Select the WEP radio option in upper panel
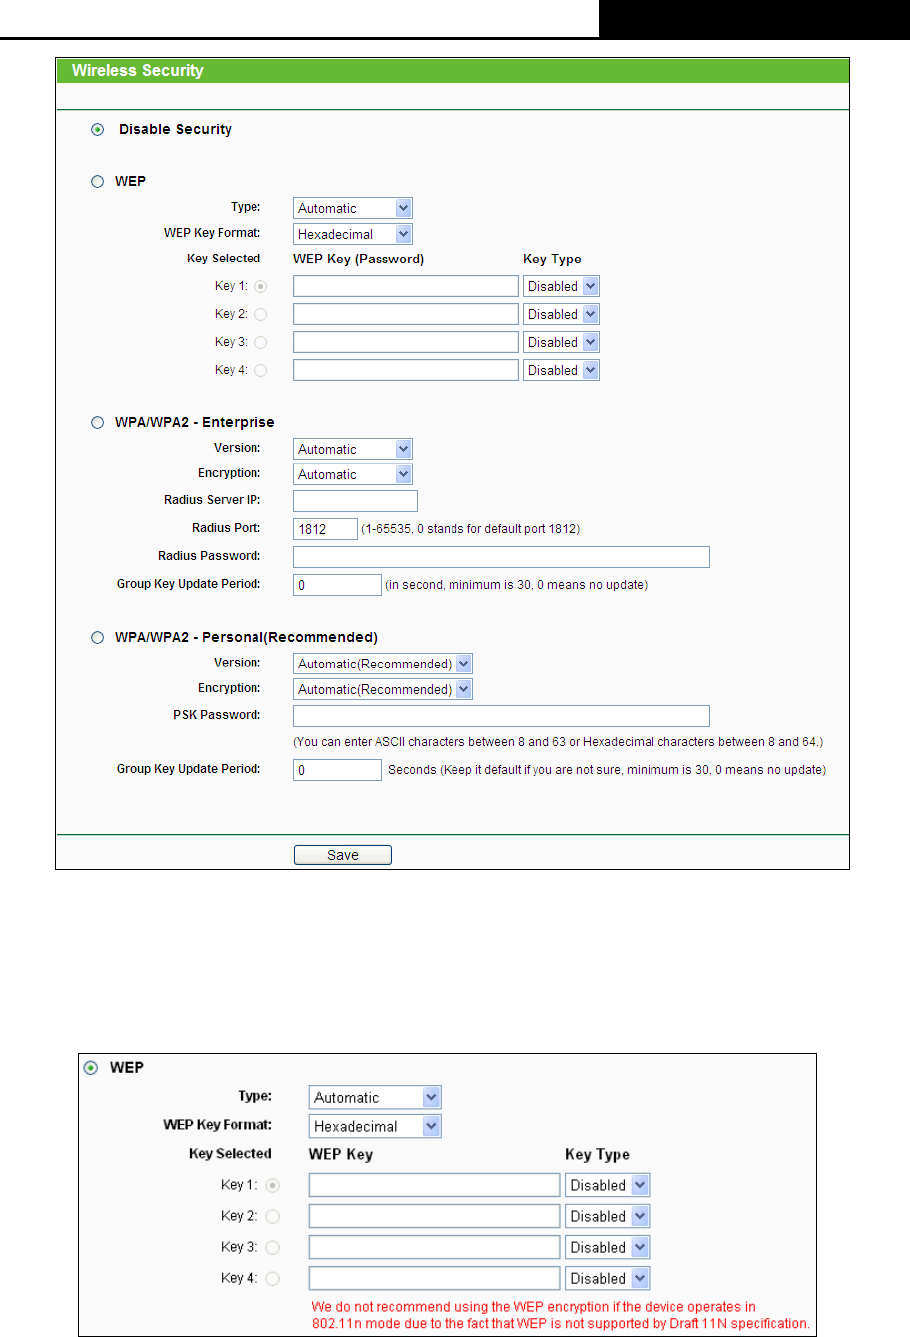 tap(97, 182)
